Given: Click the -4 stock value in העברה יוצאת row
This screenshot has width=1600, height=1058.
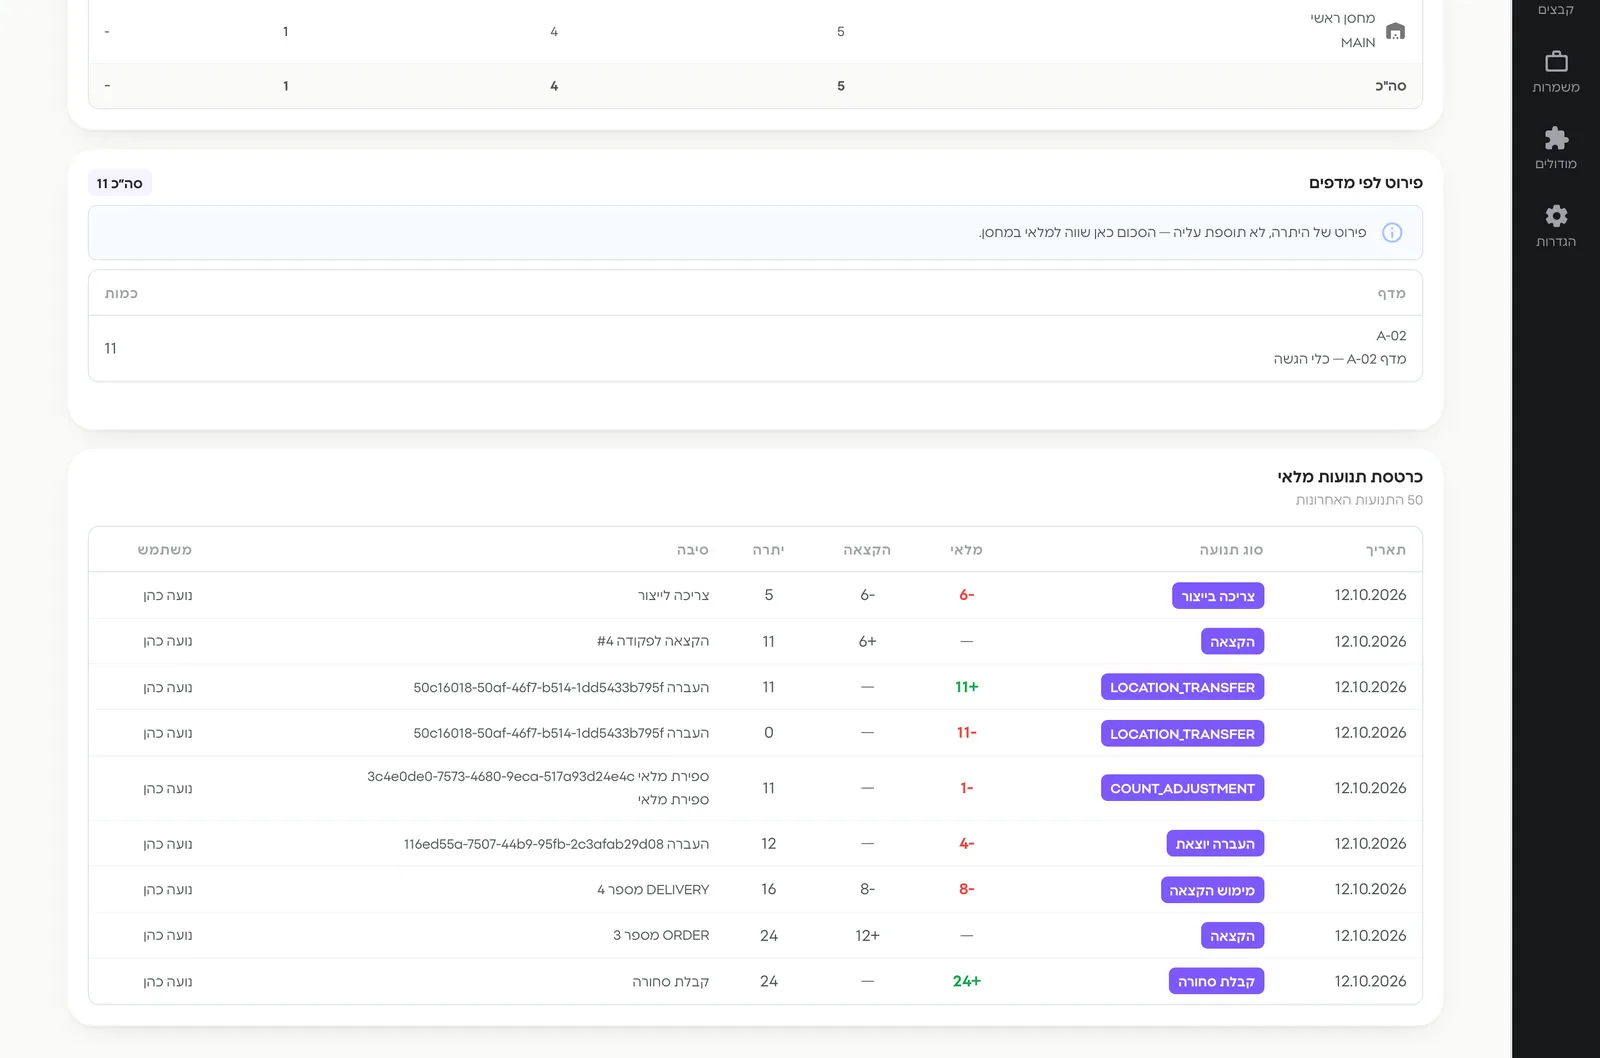Looking at the screenshot, I should tap(967, 845).
